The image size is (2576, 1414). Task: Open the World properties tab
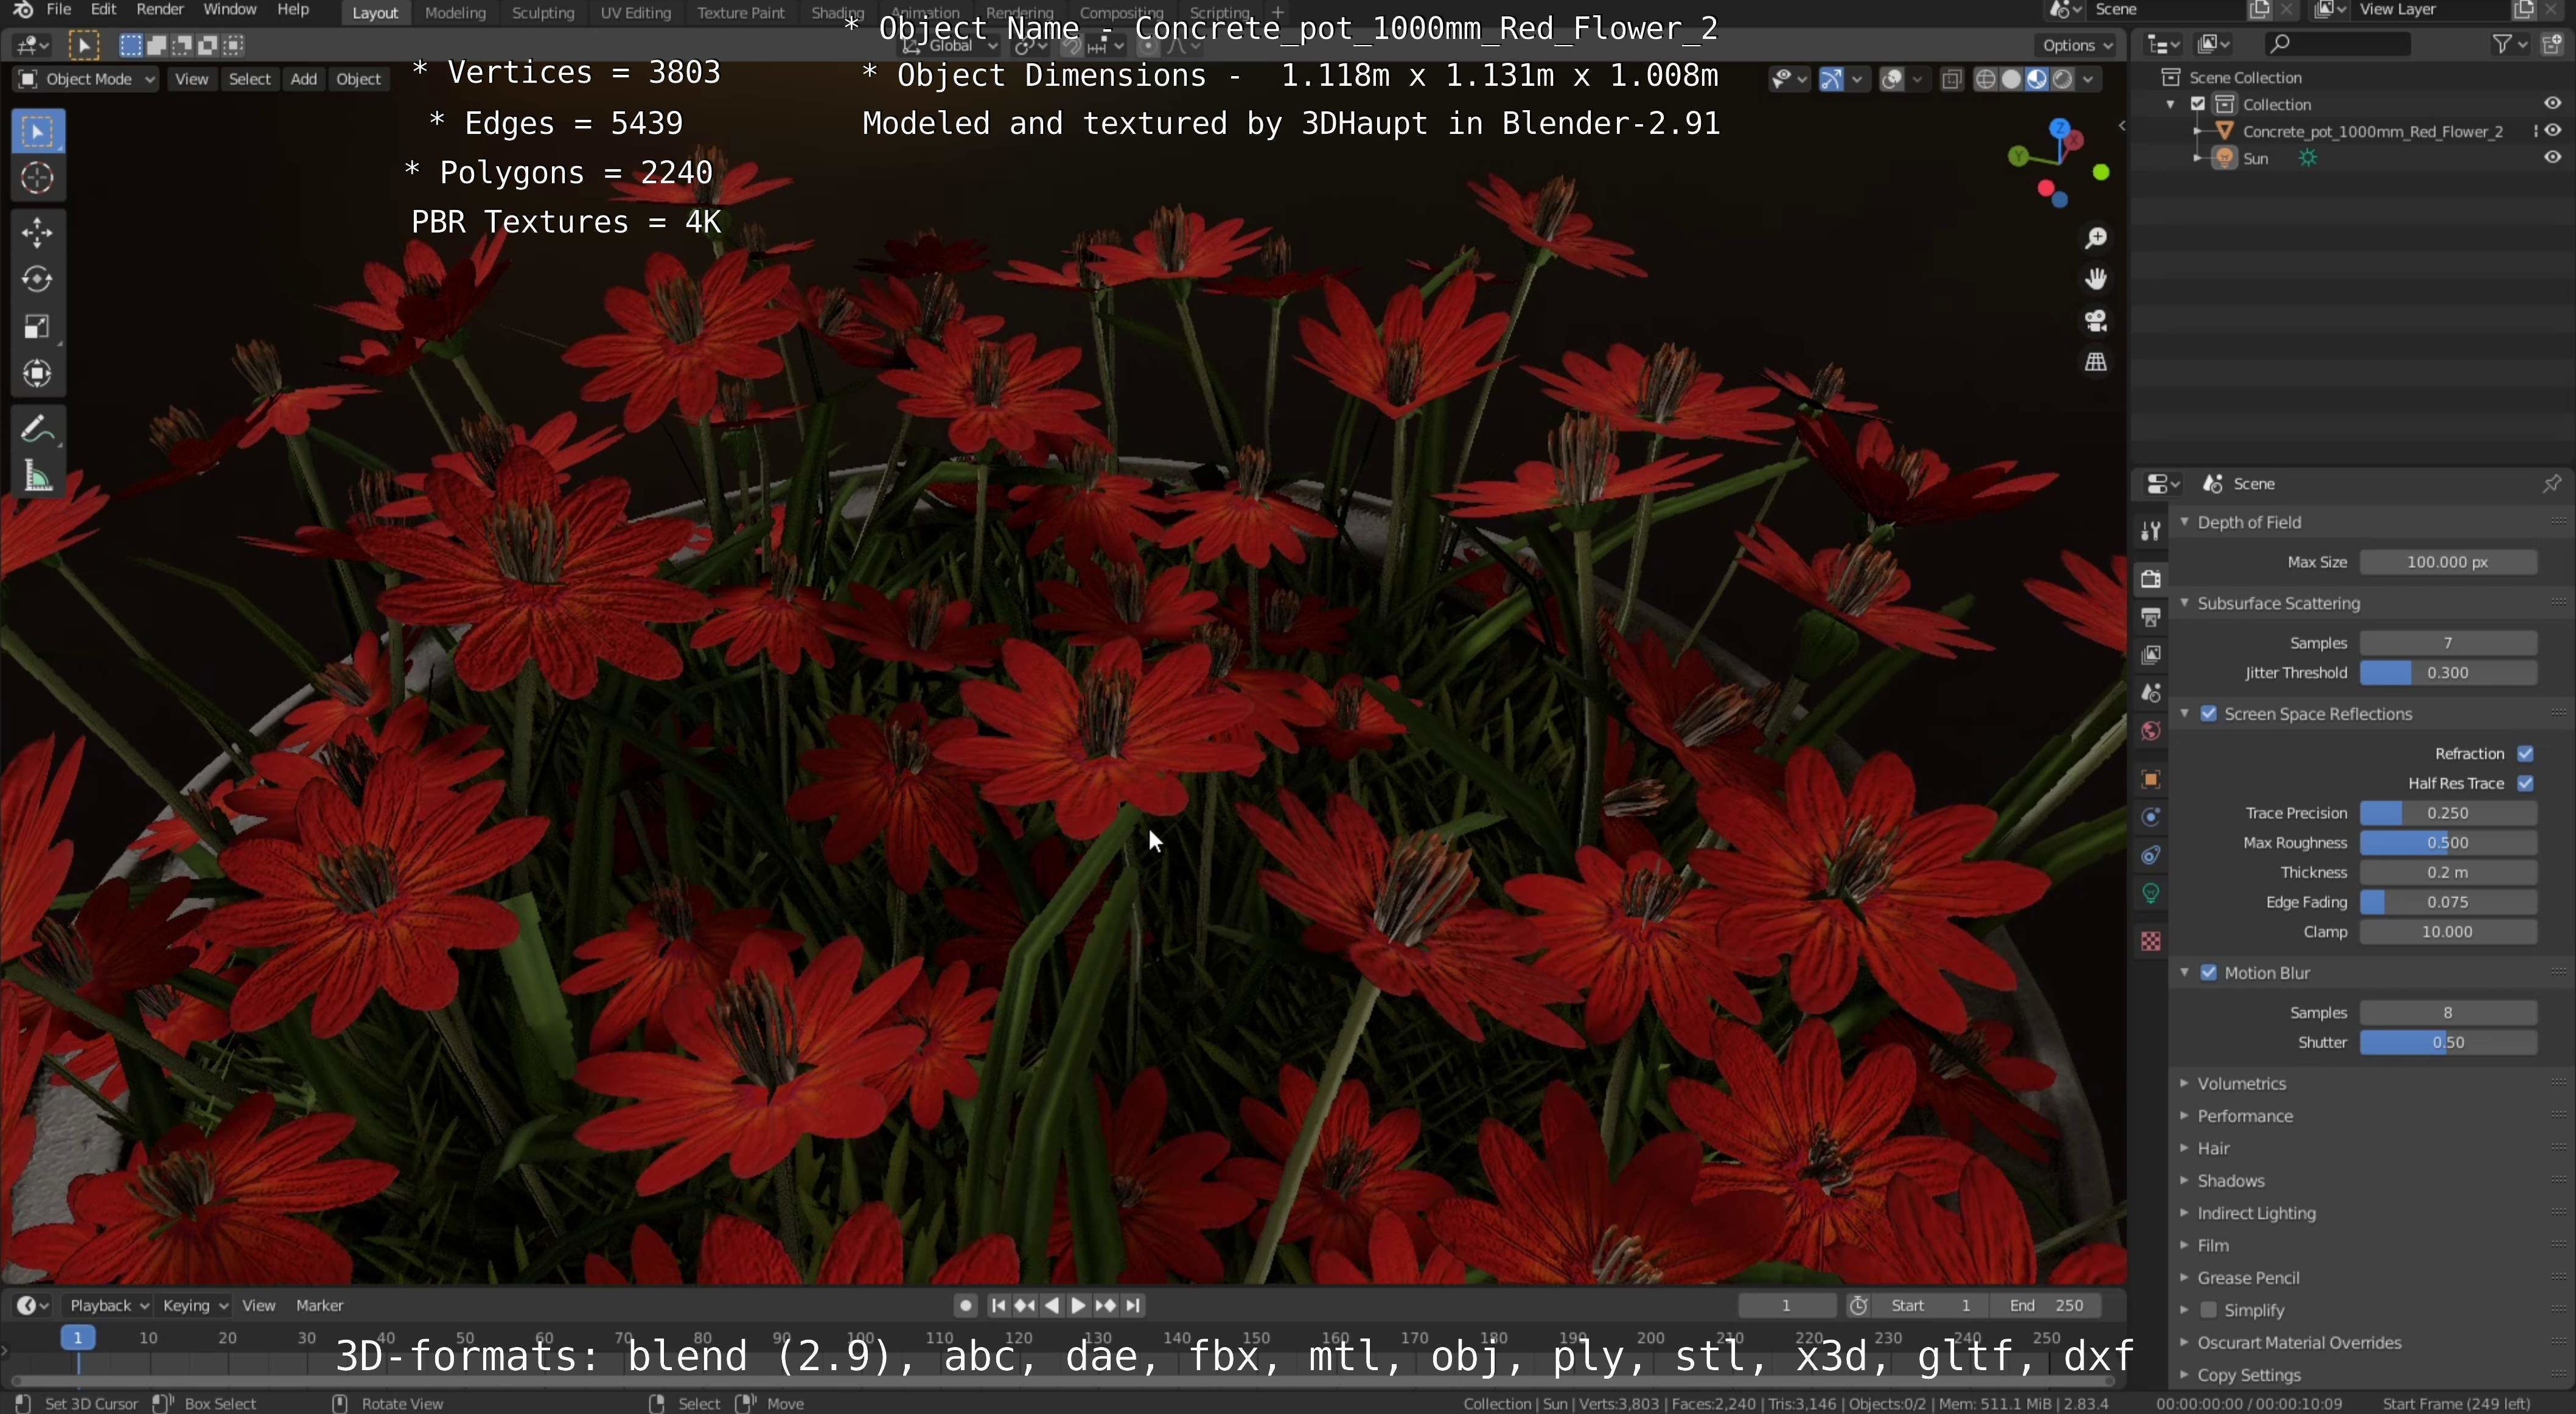pyautogui.click(x=2151, y=731)
